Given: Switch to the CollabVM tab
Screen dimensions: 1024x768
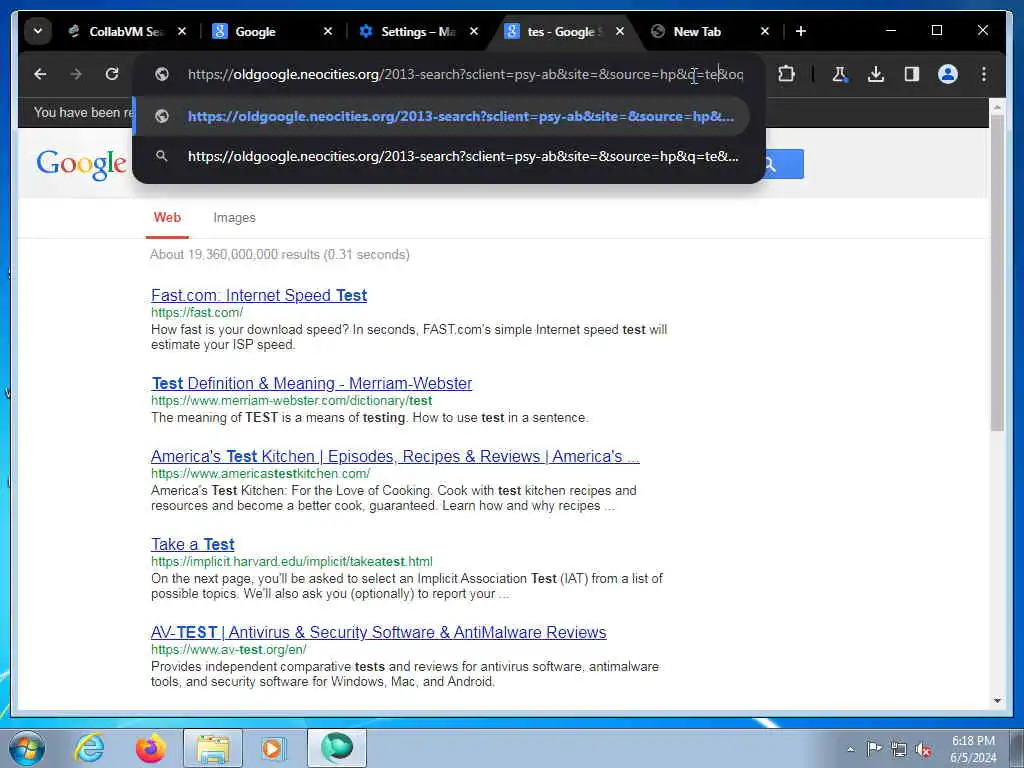Looking at the screenshot, I should [125, 31].
